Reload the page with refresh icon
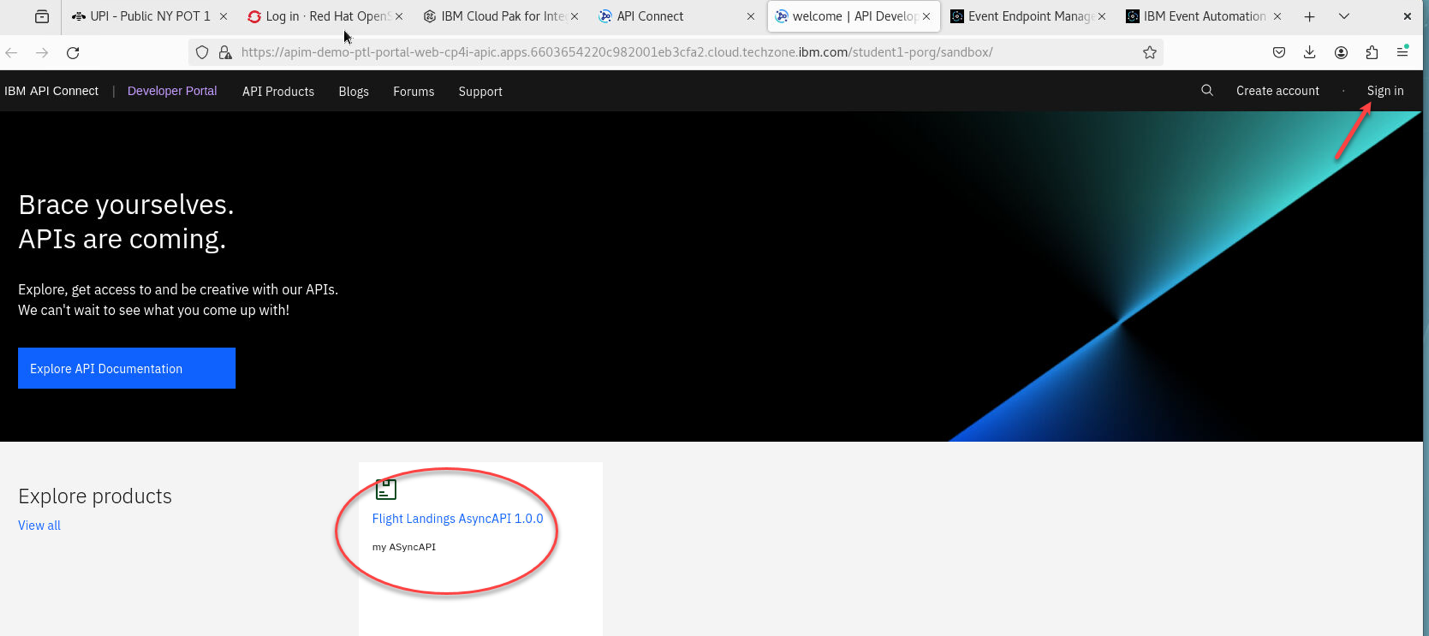The width and height of the screenshot is (1429, 636). [x=73, y=53]
